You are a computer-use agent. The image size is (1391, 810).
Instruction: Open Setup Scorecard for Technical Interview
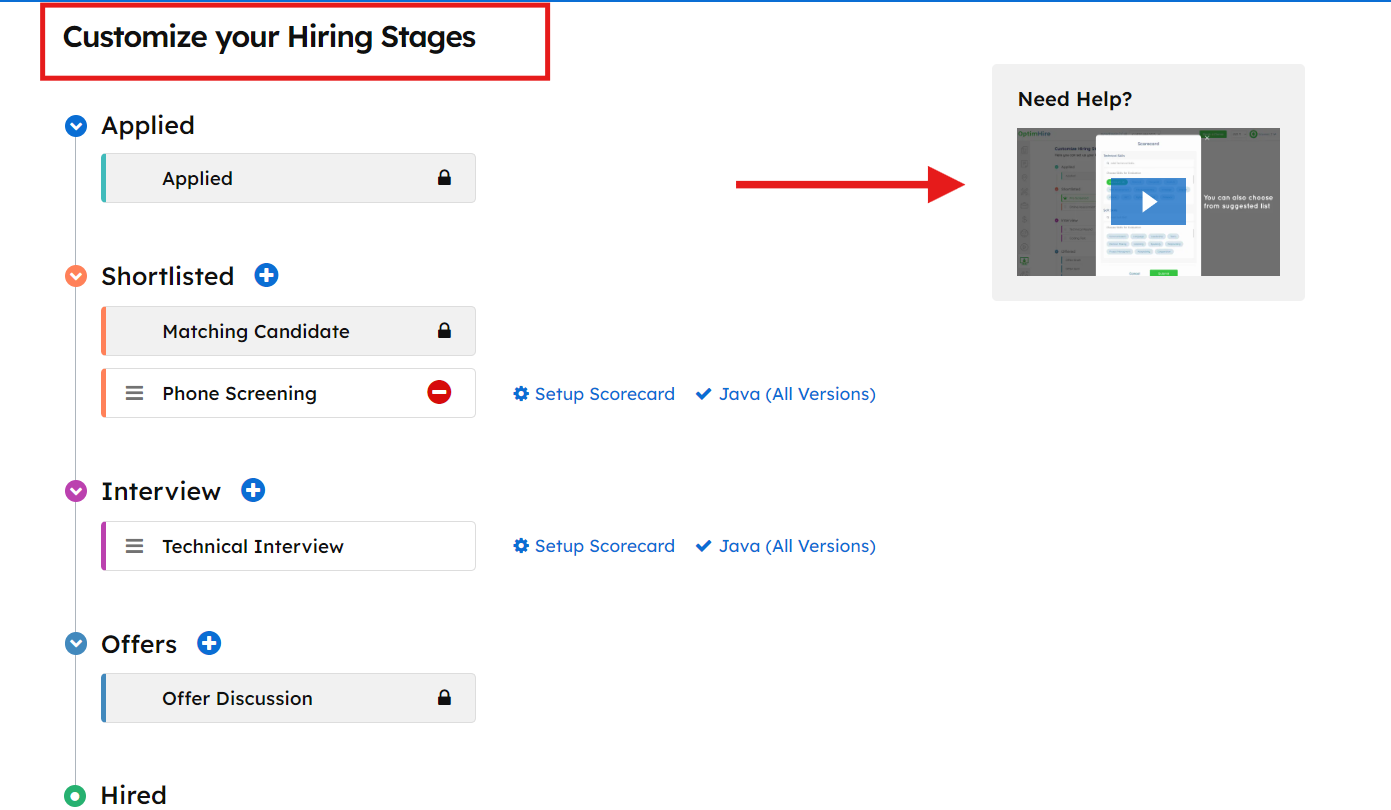(x=594, y=546)
